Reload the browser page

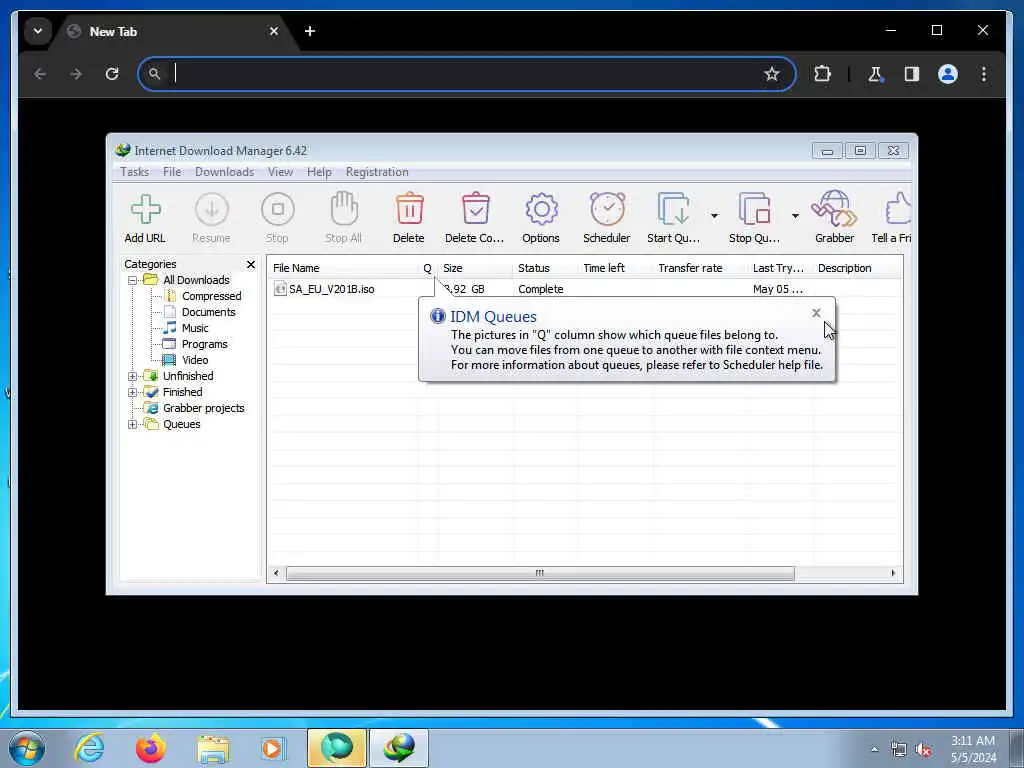click(112, 74)
